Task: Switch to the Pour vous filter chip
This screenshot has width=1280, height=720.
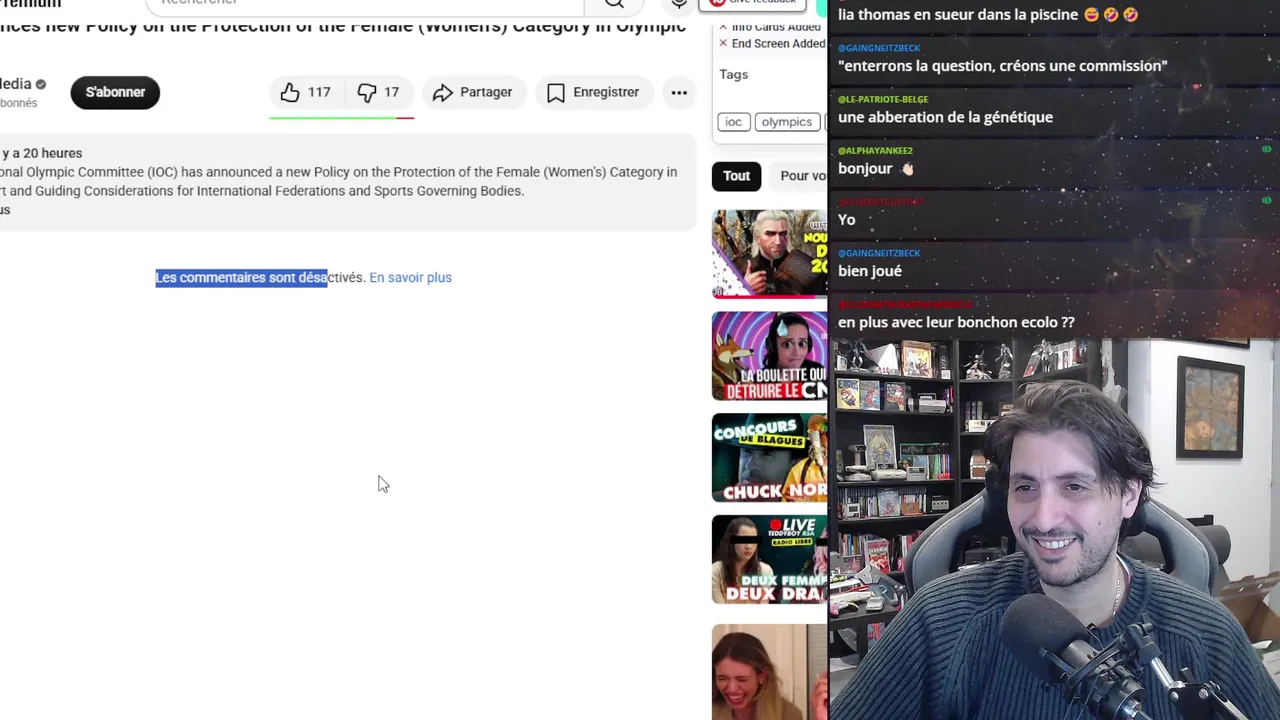Action: [x=800, y=176]
